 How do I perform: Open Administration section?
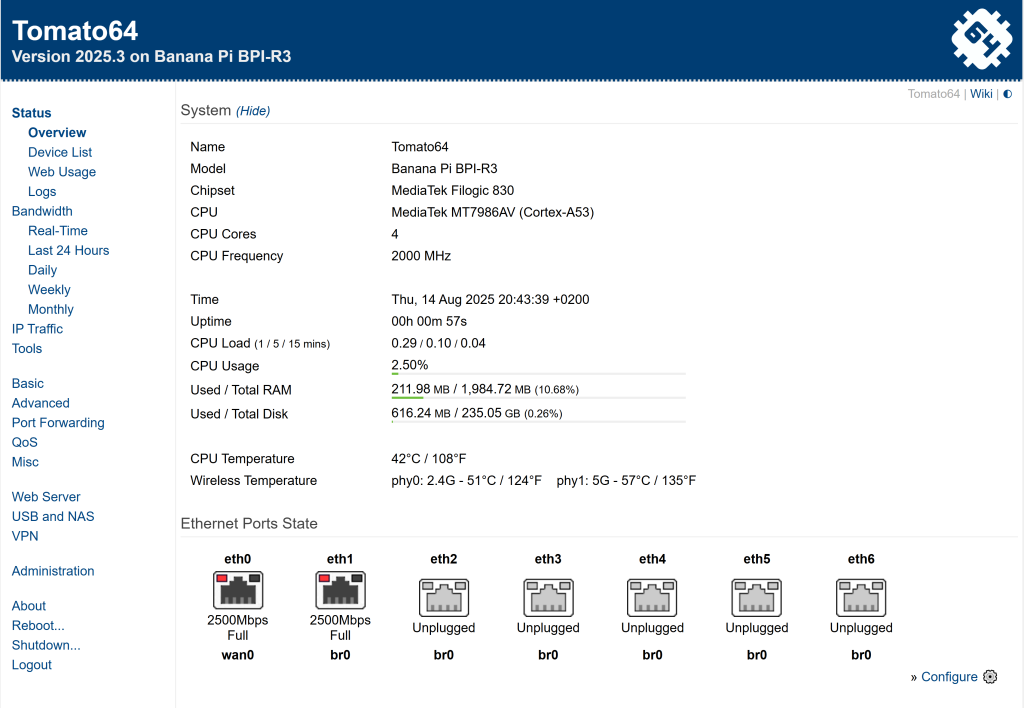click(53, 571)
